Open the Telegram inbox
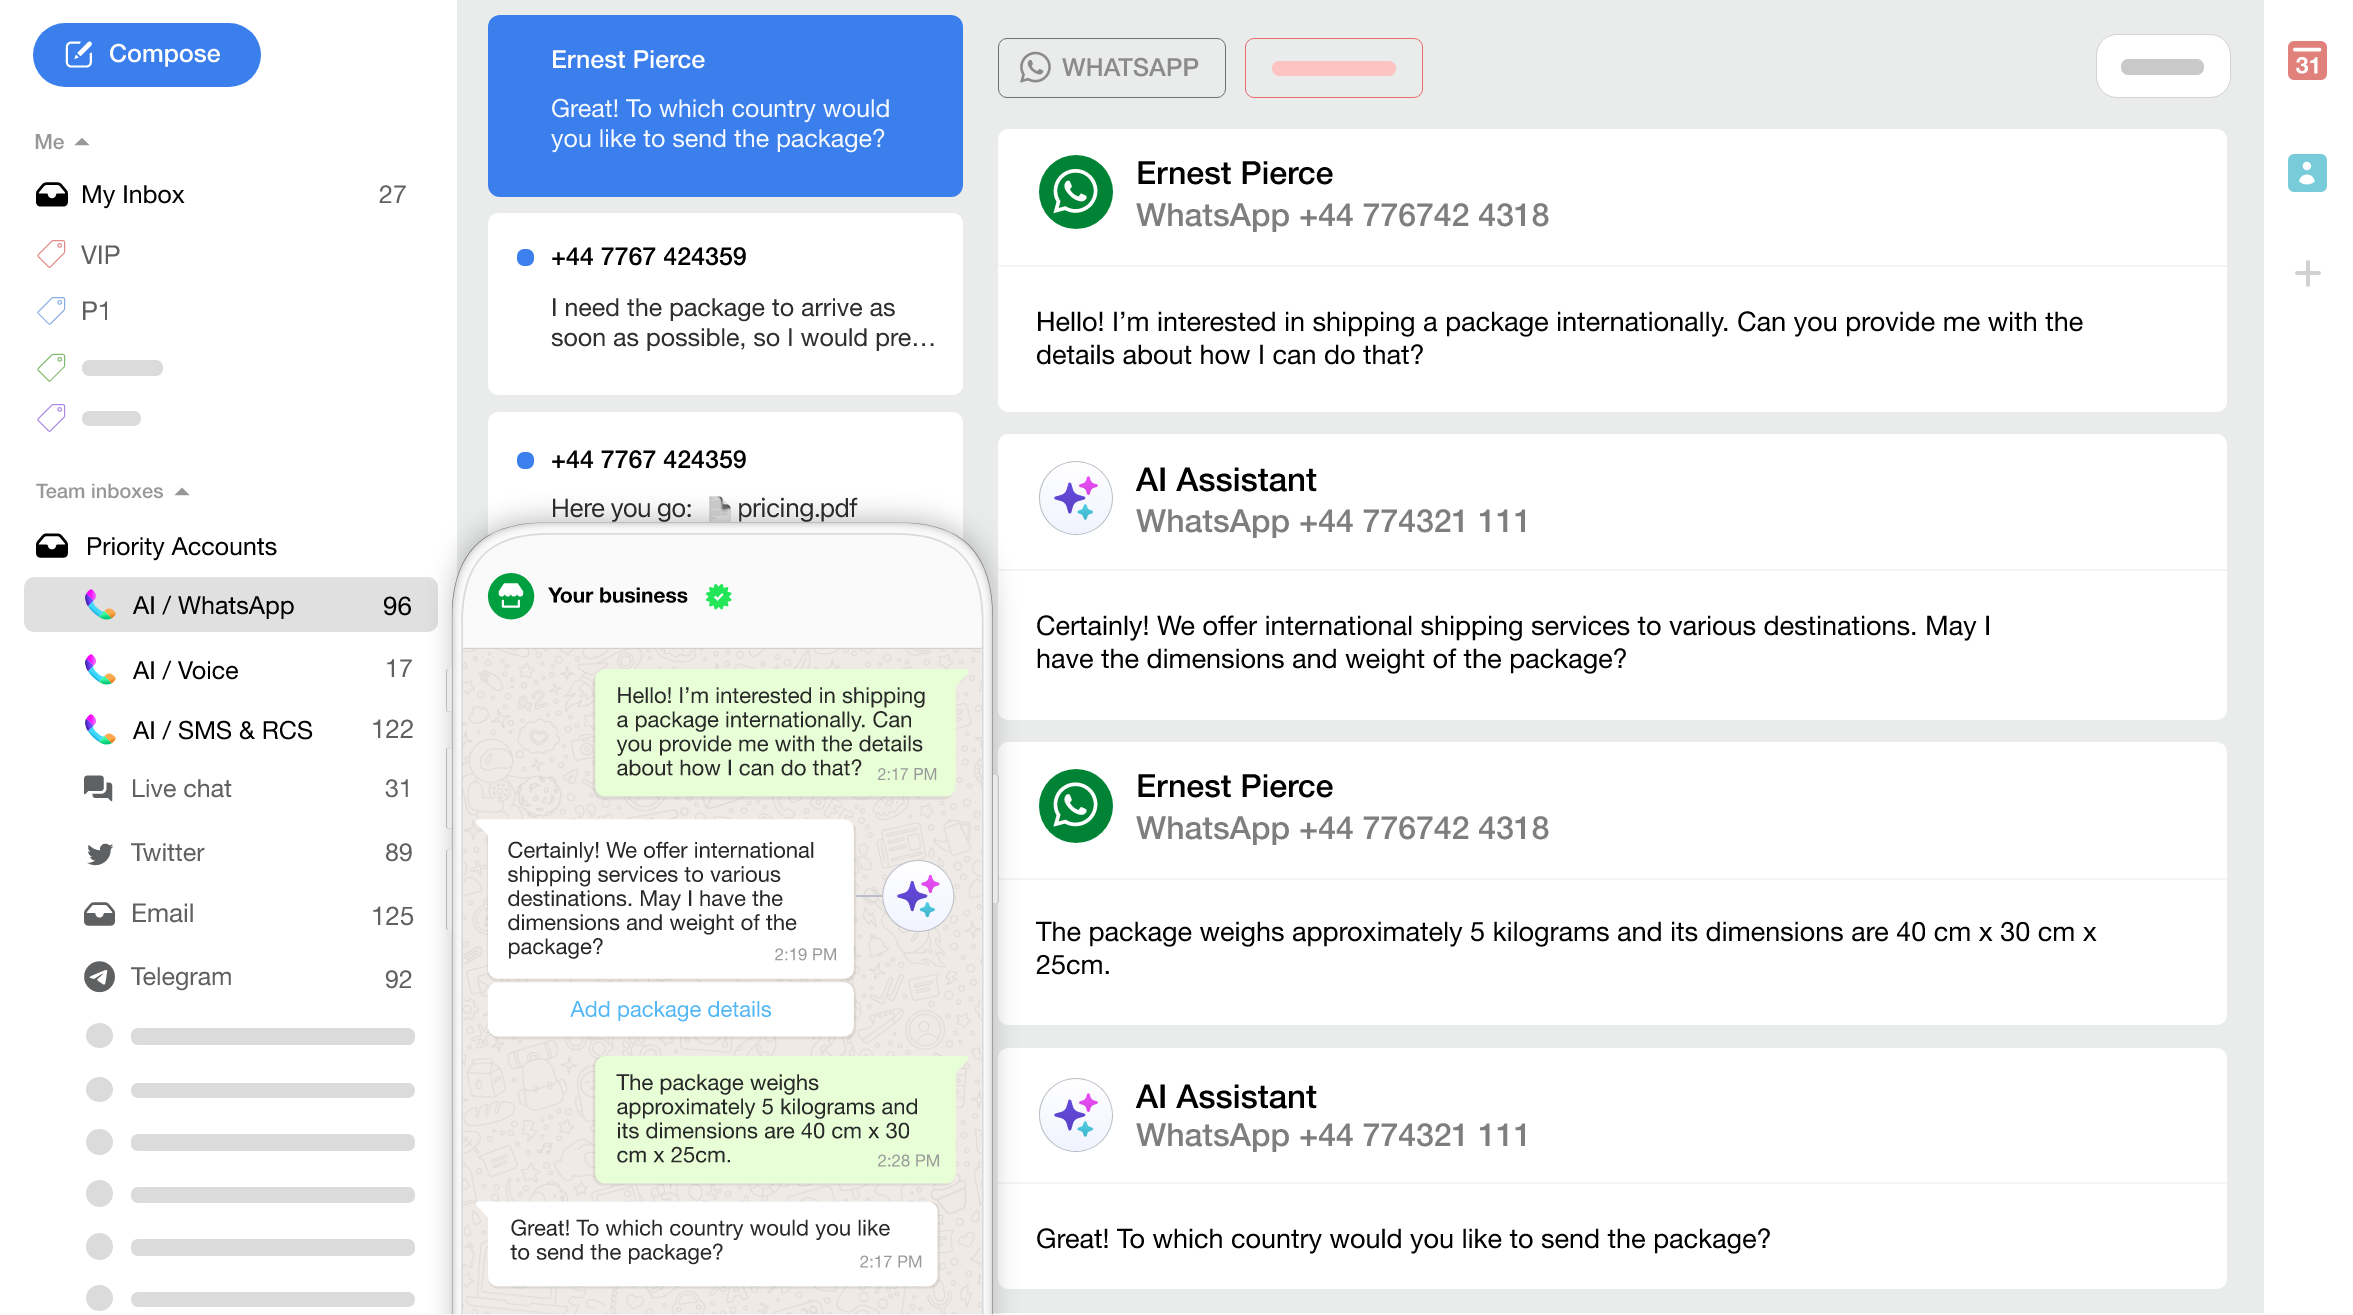The height and width of the screenshot is (1315, 2353). [x=181, y=976]
